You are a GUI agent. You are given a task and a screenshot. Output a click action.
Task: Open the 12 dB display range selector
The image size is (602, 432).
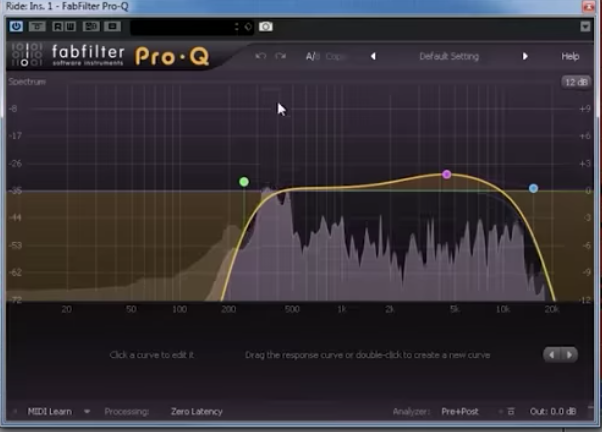coord(576,82)
